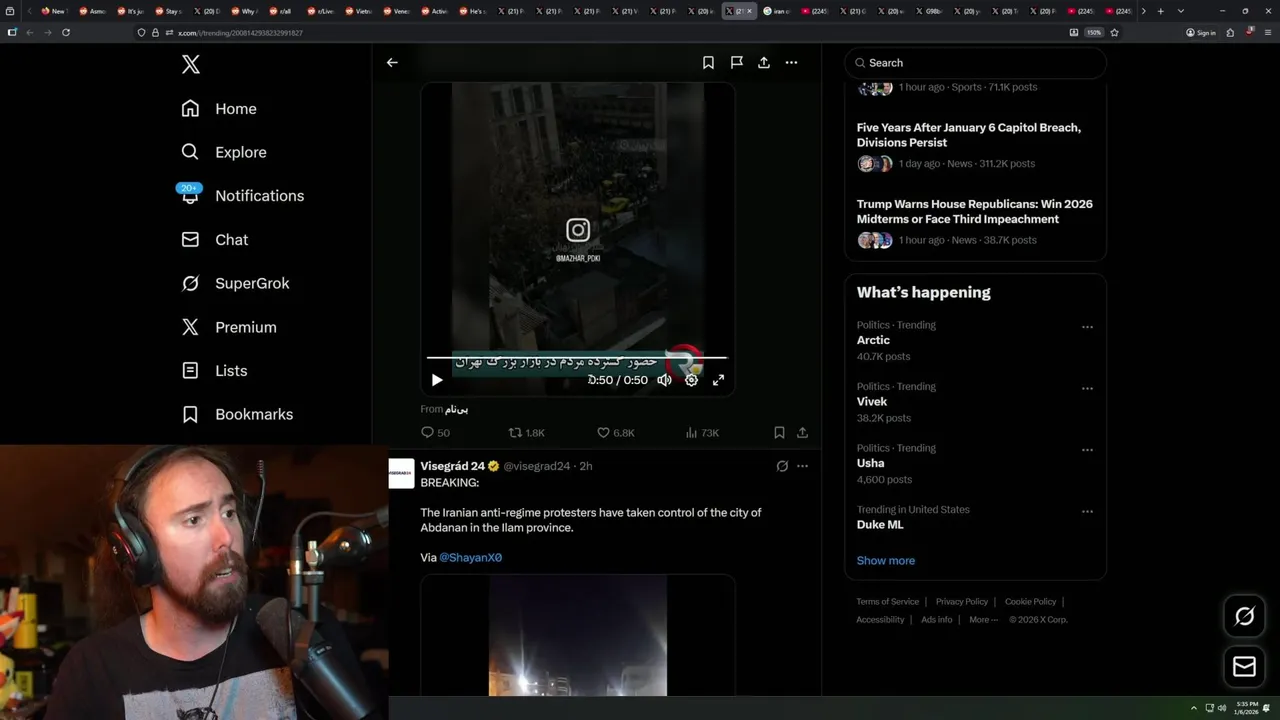This screenshot has width=1280, height=720.
Task: Go to Home in sidebar
Action: [219, 109]
